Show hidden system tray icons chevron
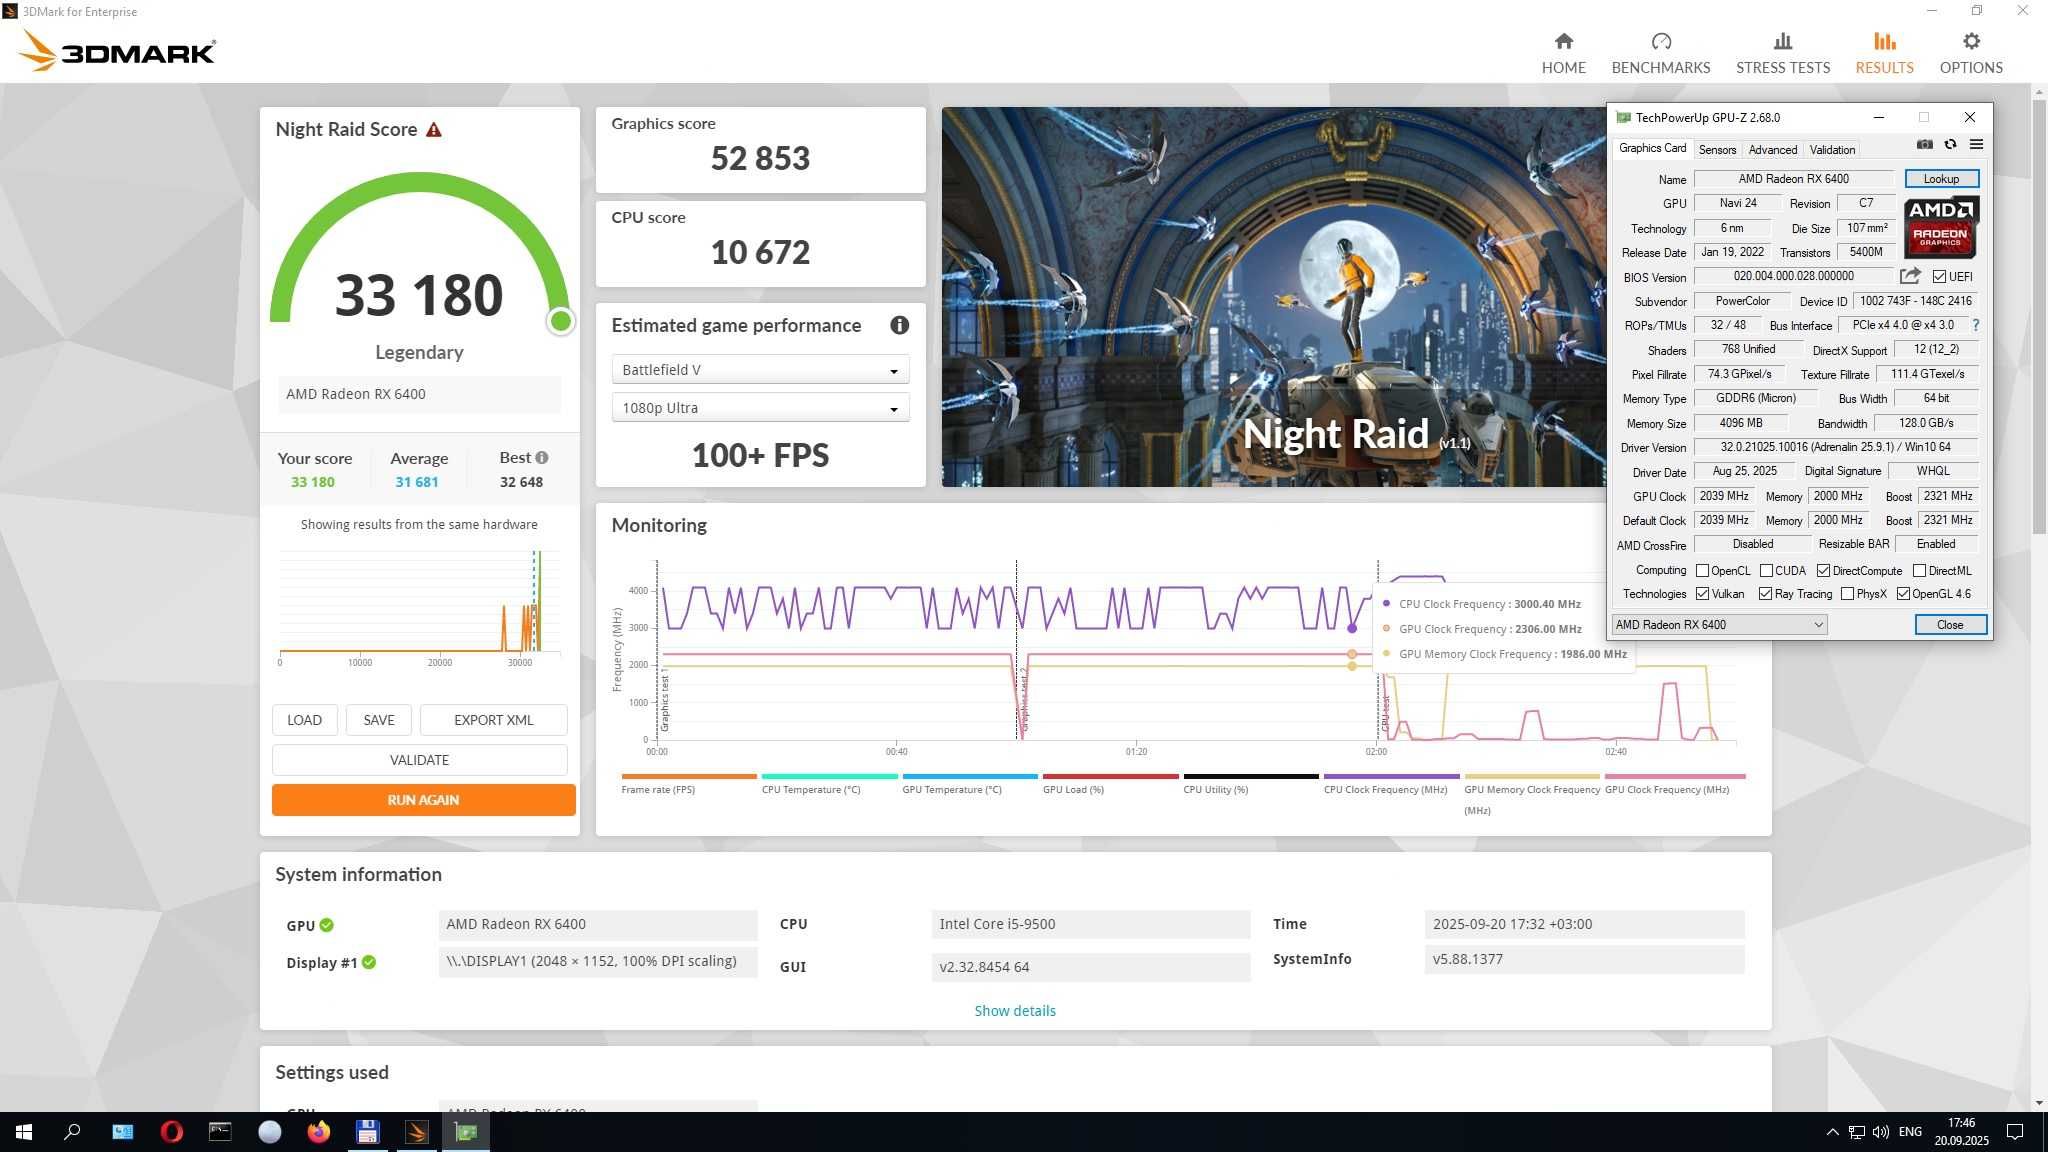Viewport: 2048px width, 1152px height. pyautogui.click(x=1832, y=1132)
